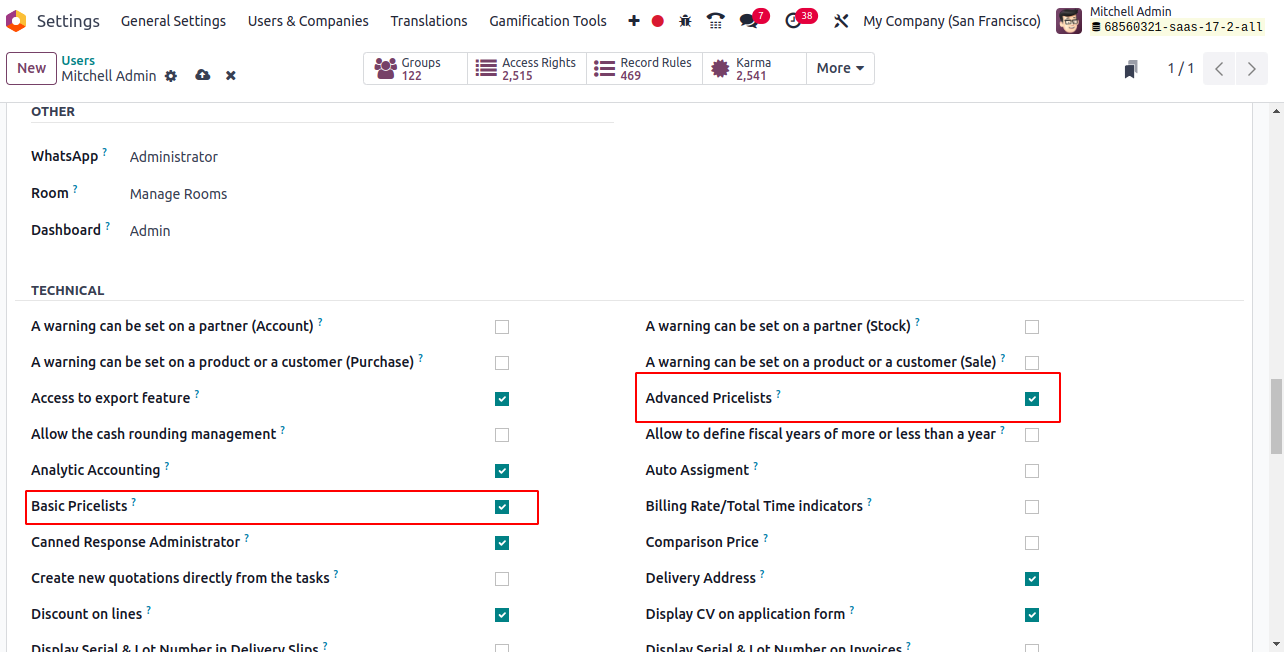Uncheck the Advanced Pricelists checkbox
Image resolution: width=1284 pixels, height=652 pixels.
pyautogui.click(x=1032, y=399)
